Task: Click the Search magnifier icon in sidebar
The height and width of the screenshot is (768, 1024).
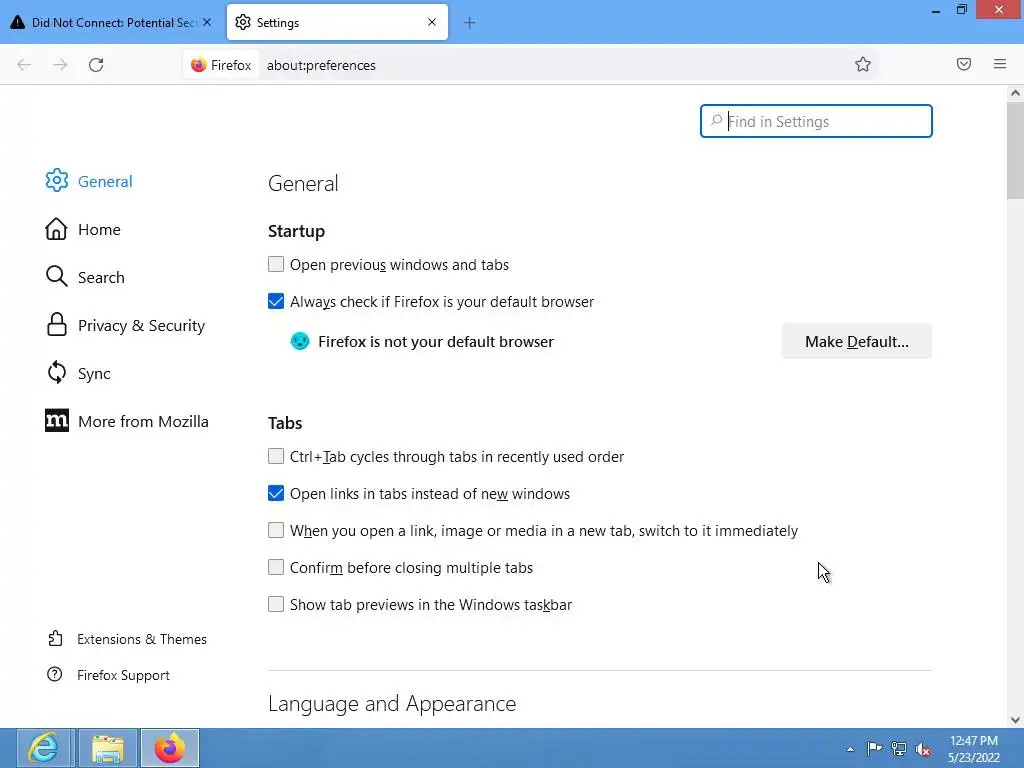Action: [x=57, y=277]
